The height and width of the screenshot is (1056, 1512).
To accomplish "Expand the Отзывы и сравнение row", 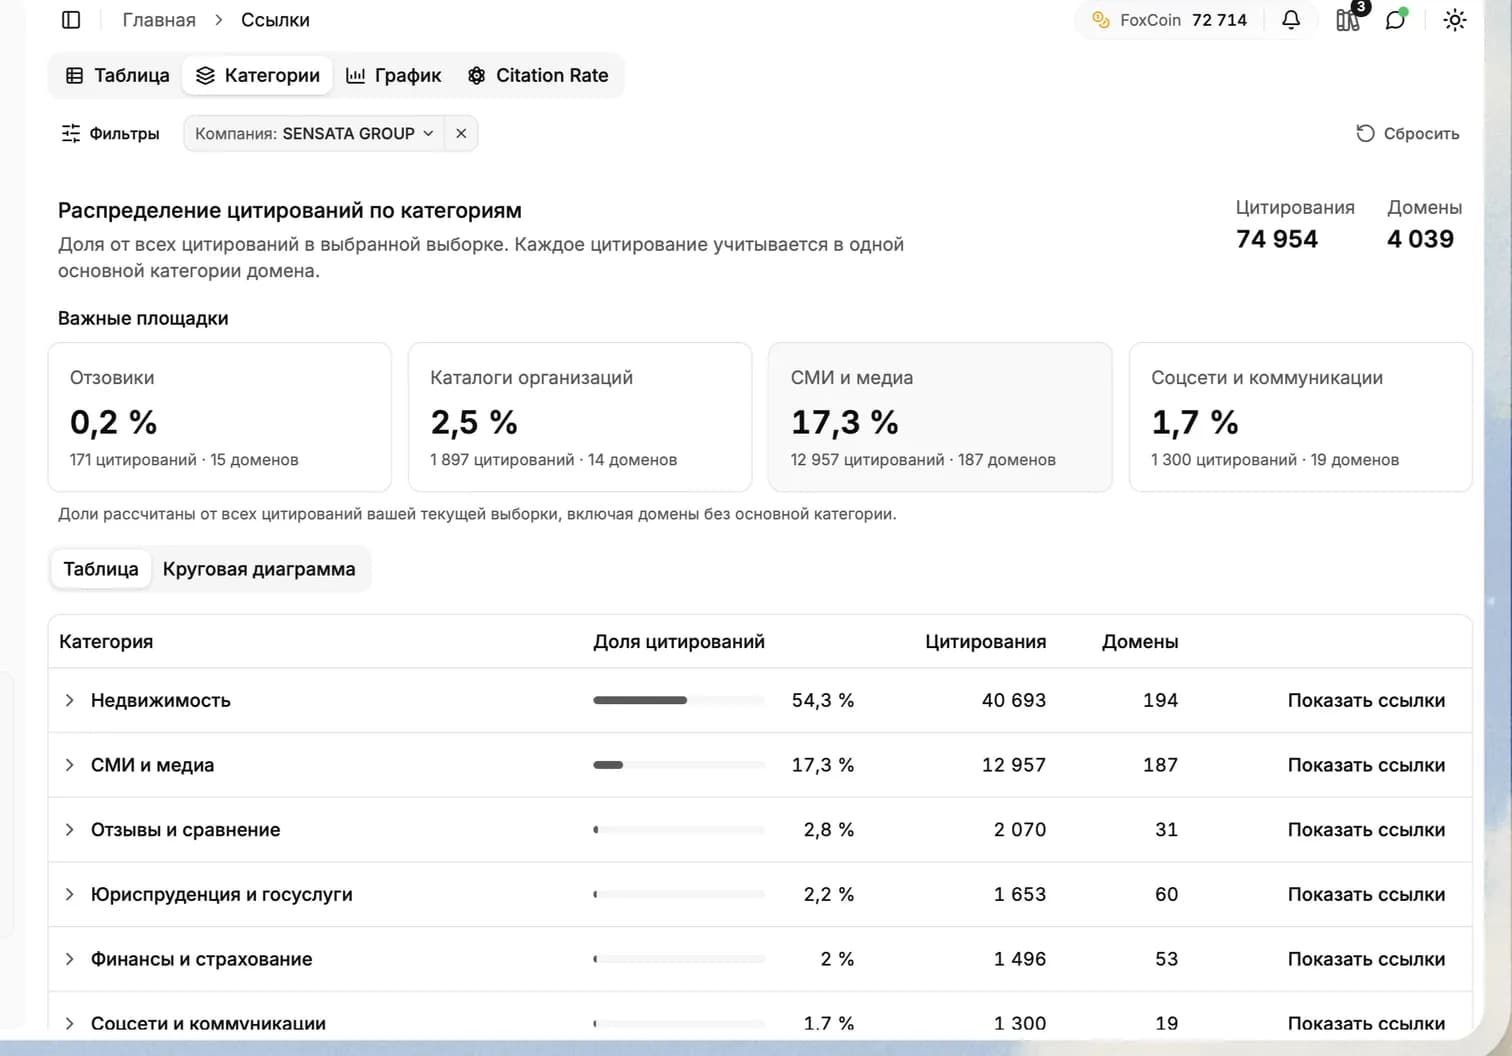I will pos(69,830).
